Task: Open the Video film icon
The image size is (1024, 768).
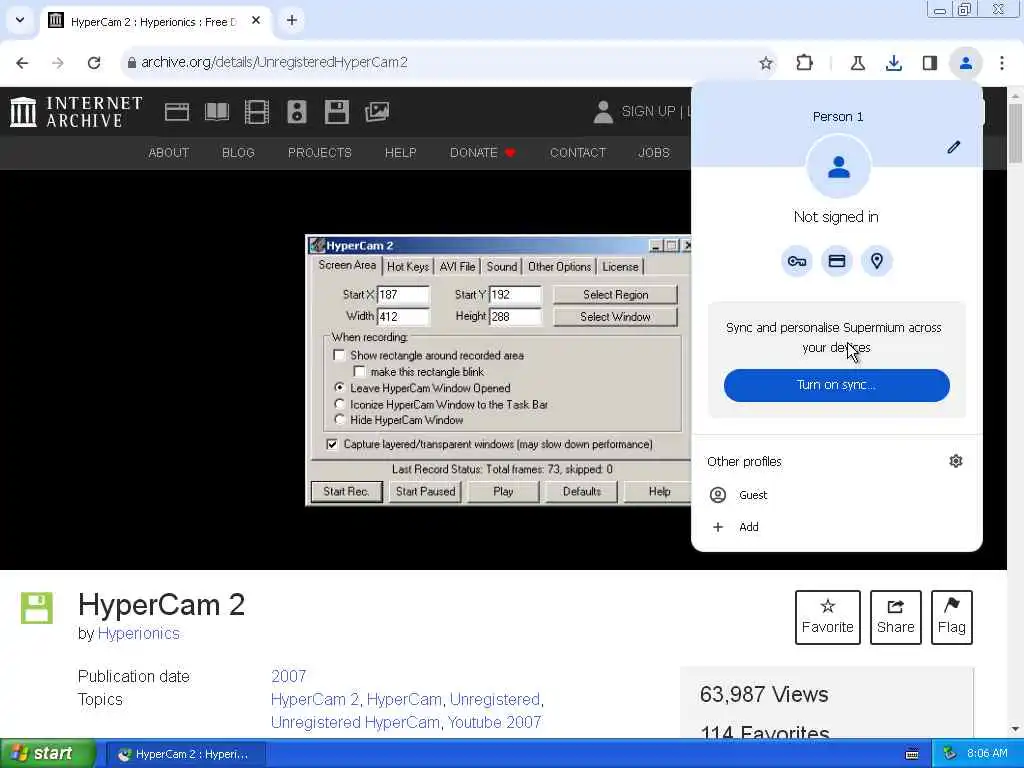Action: tap(257, 112)
